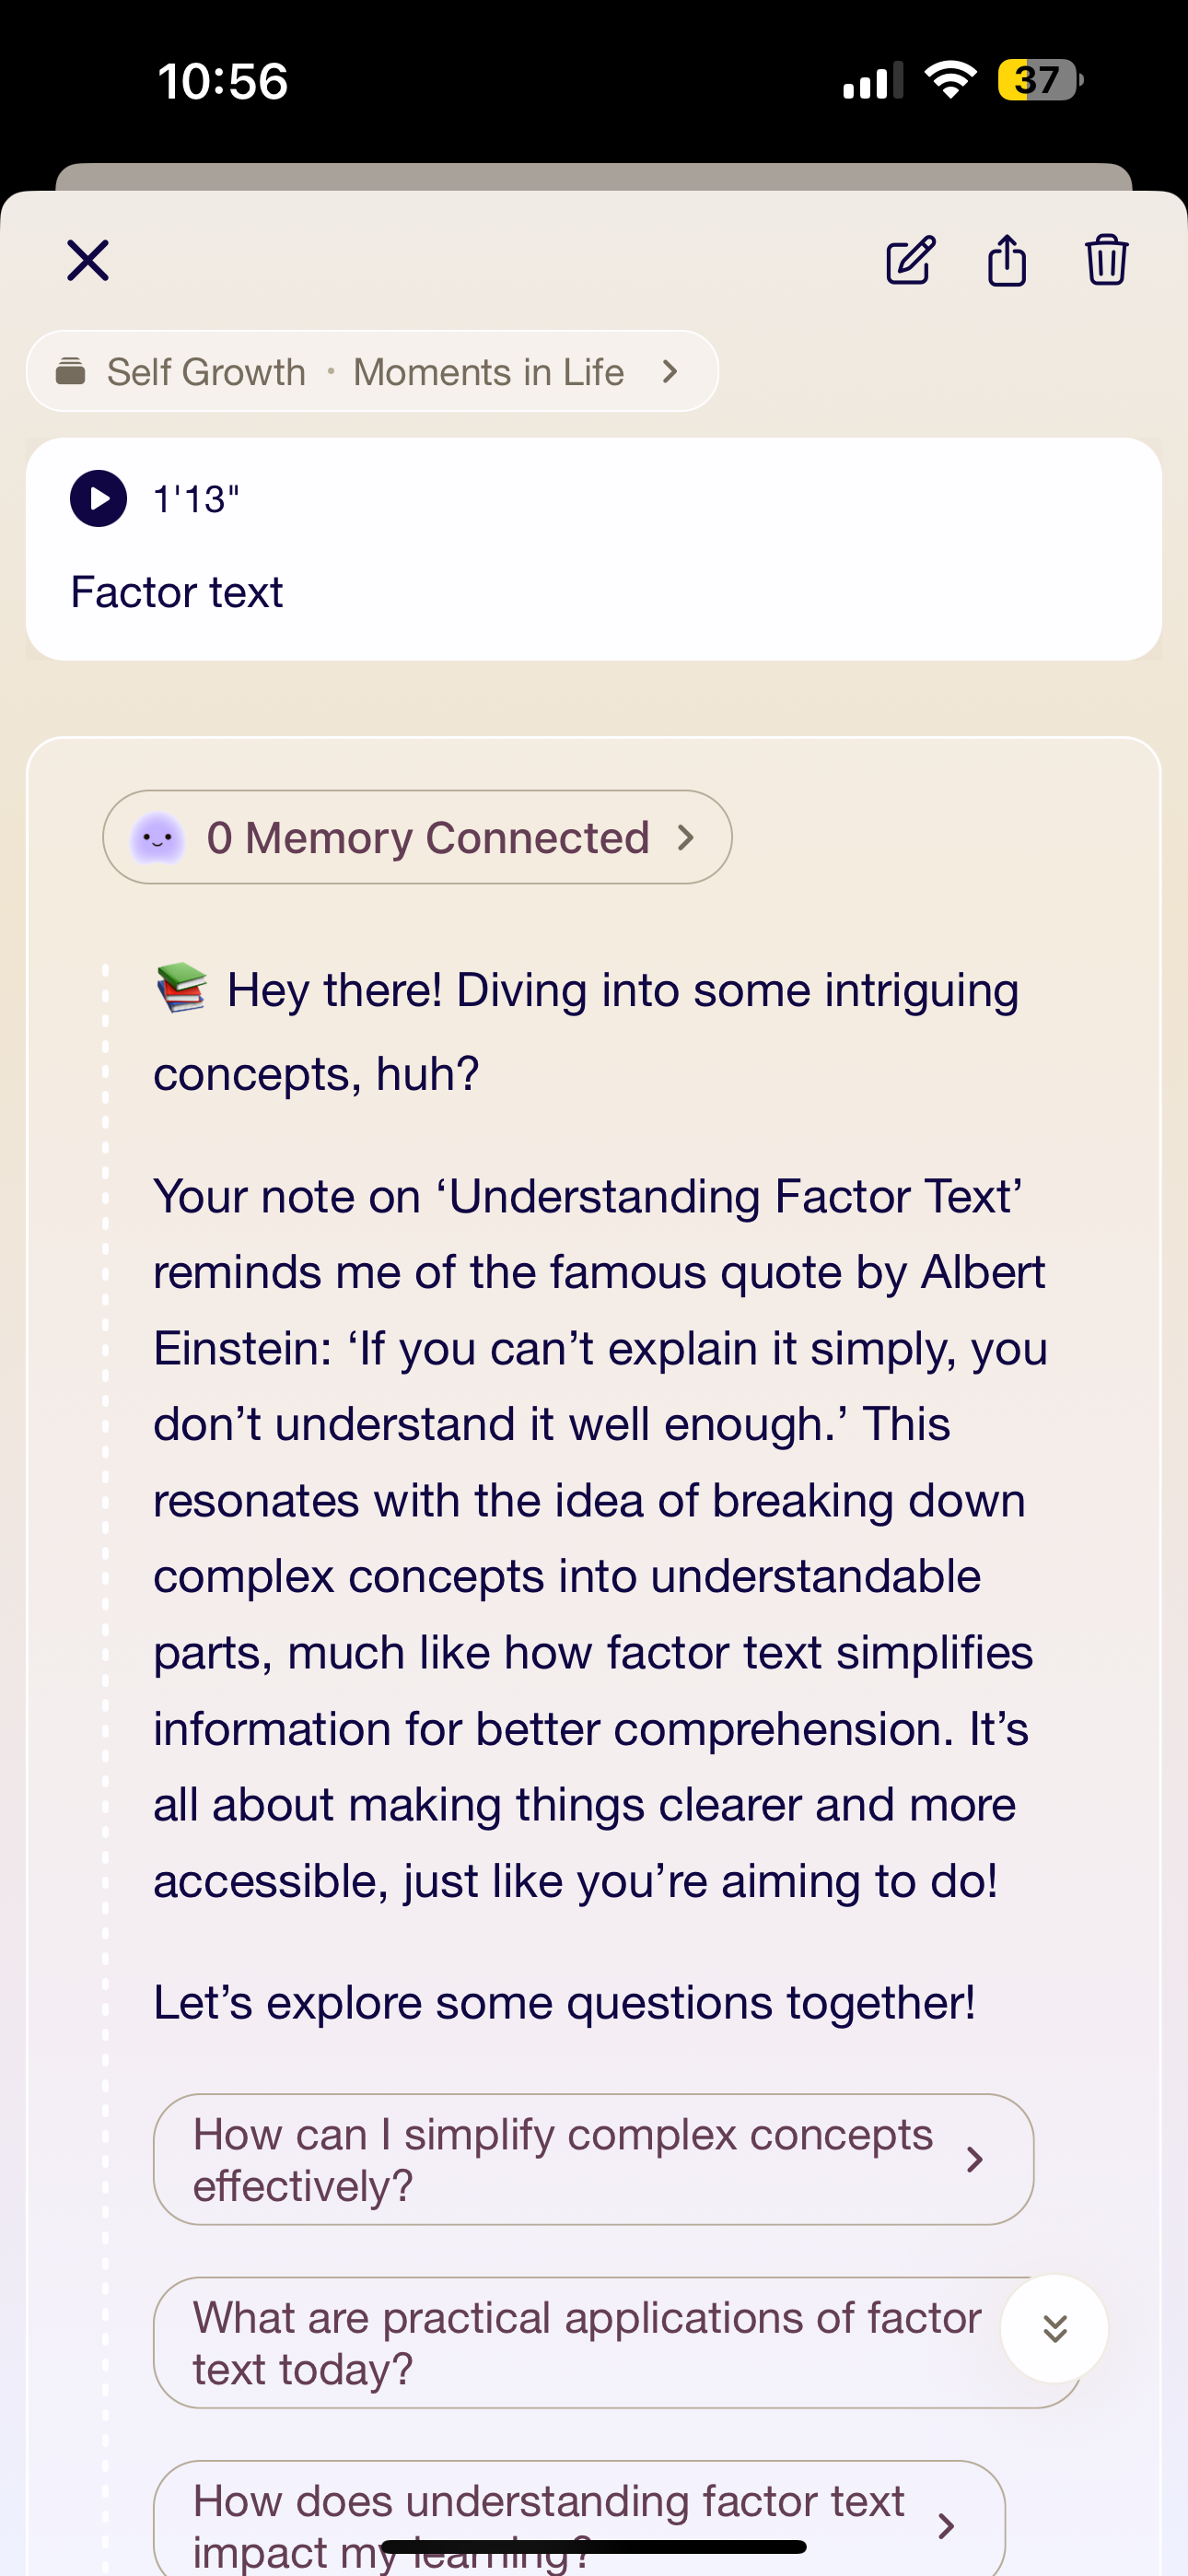The image size is (1188, 2576).
Task: Tap the books emoji in the reply
Action: [182, 988]
